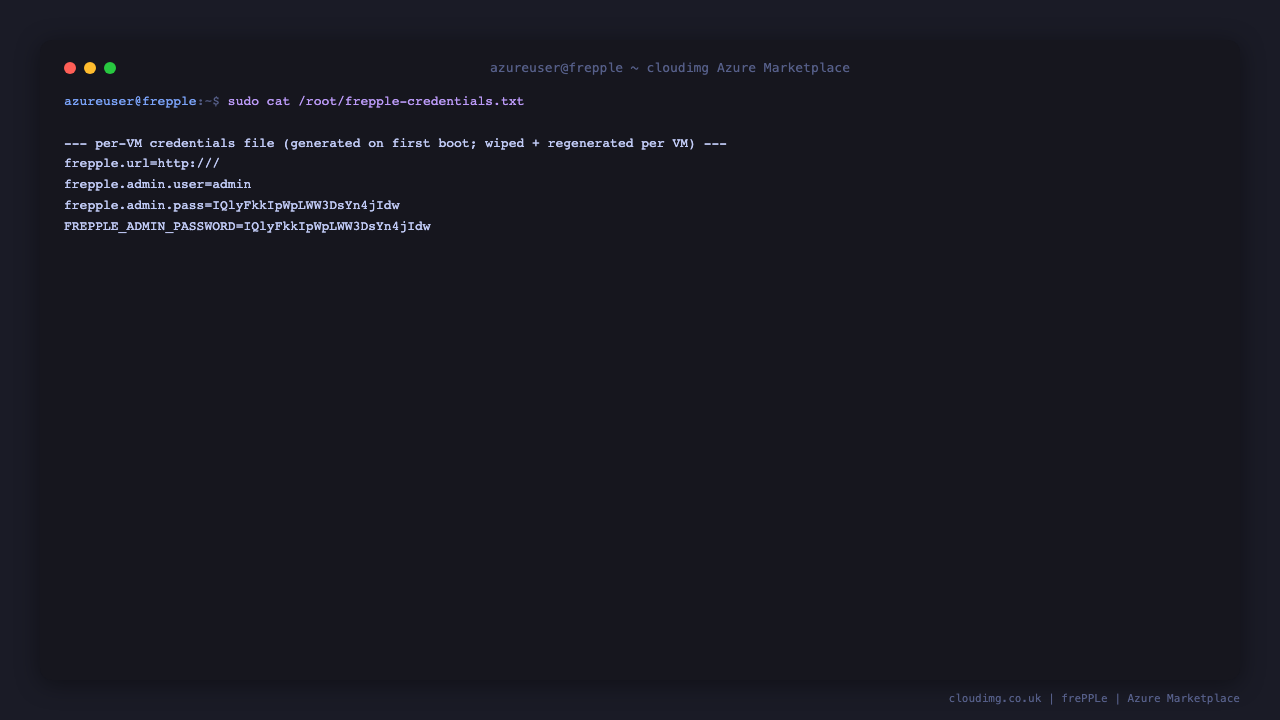1280x720 pixels.
Task: Click the frepple.admin.pass password line
Action: (x=232, y=206)
